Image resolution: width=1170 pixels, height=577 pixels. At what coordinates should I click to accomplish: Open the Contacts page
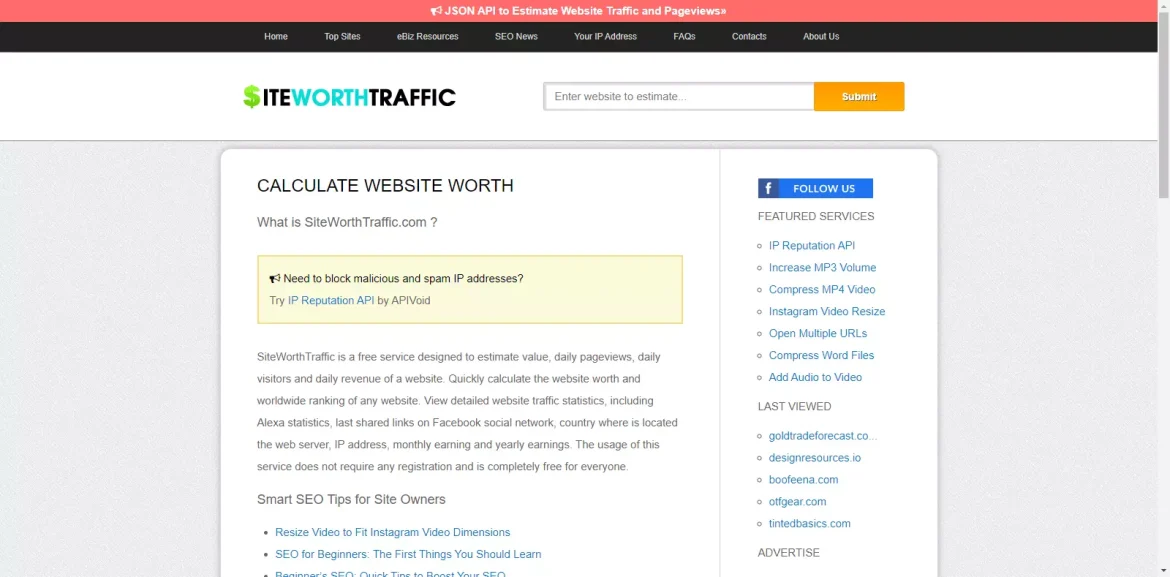pyautogui.click(x=748, y=37)
